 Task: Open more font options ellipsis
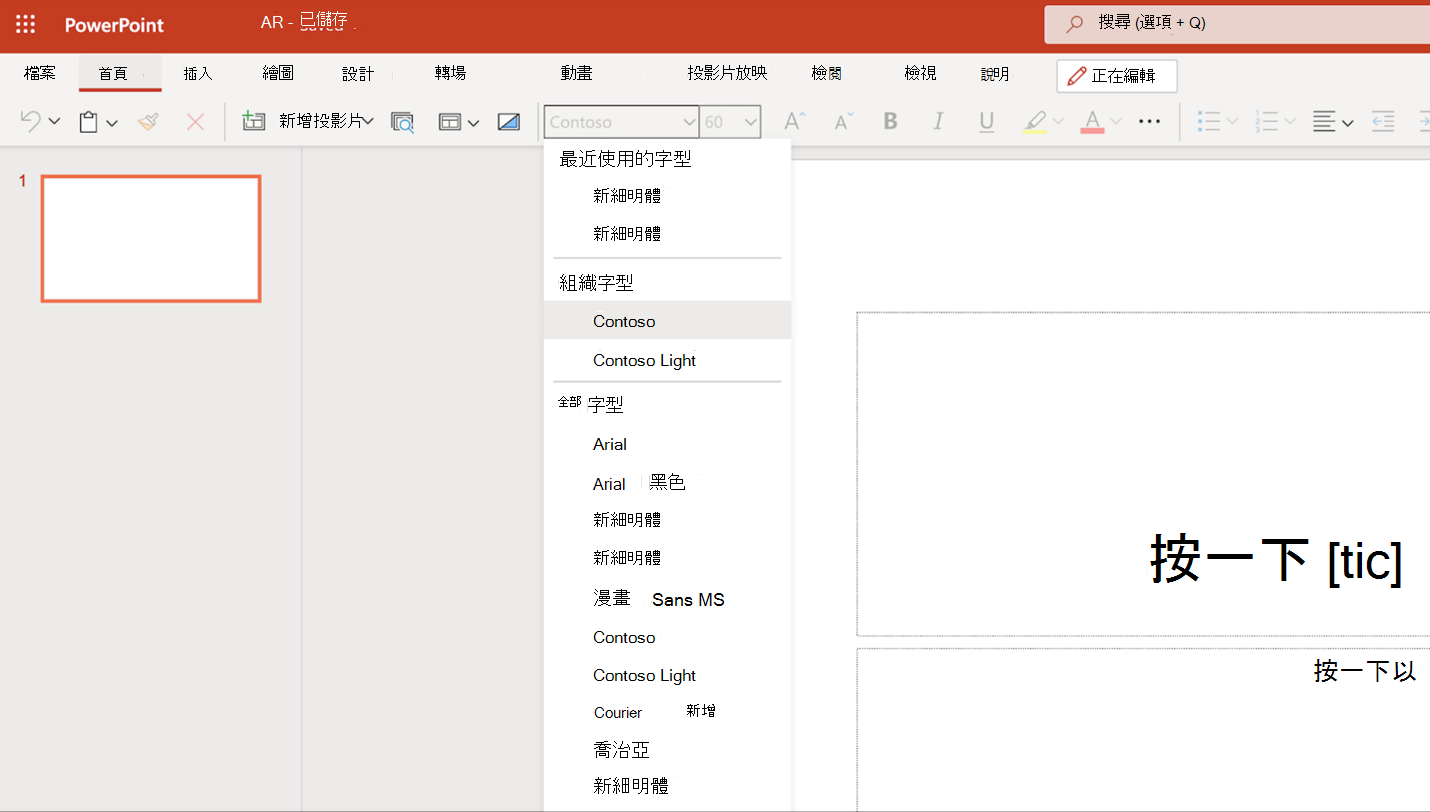click(x=1150, y=122)
